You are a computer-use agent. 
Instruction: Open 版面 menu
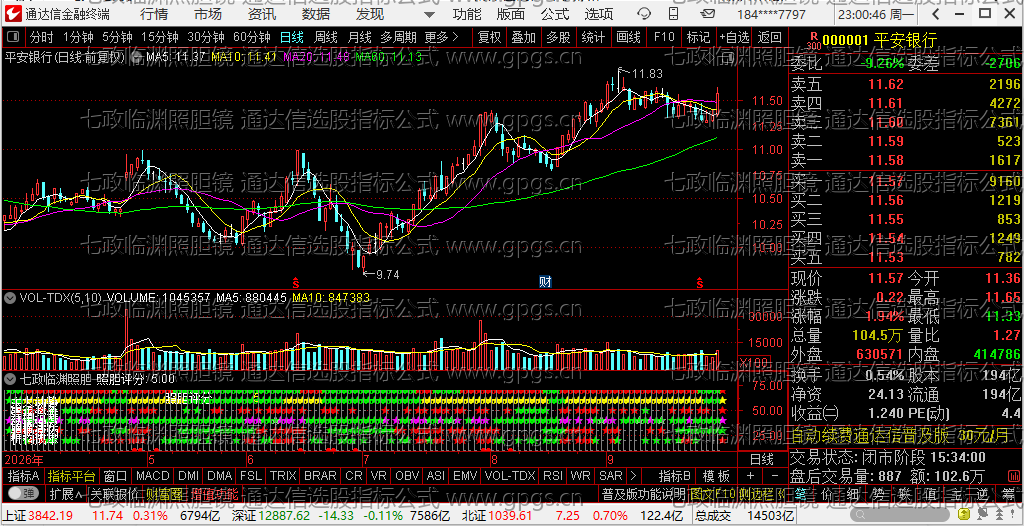coord(510,14)
